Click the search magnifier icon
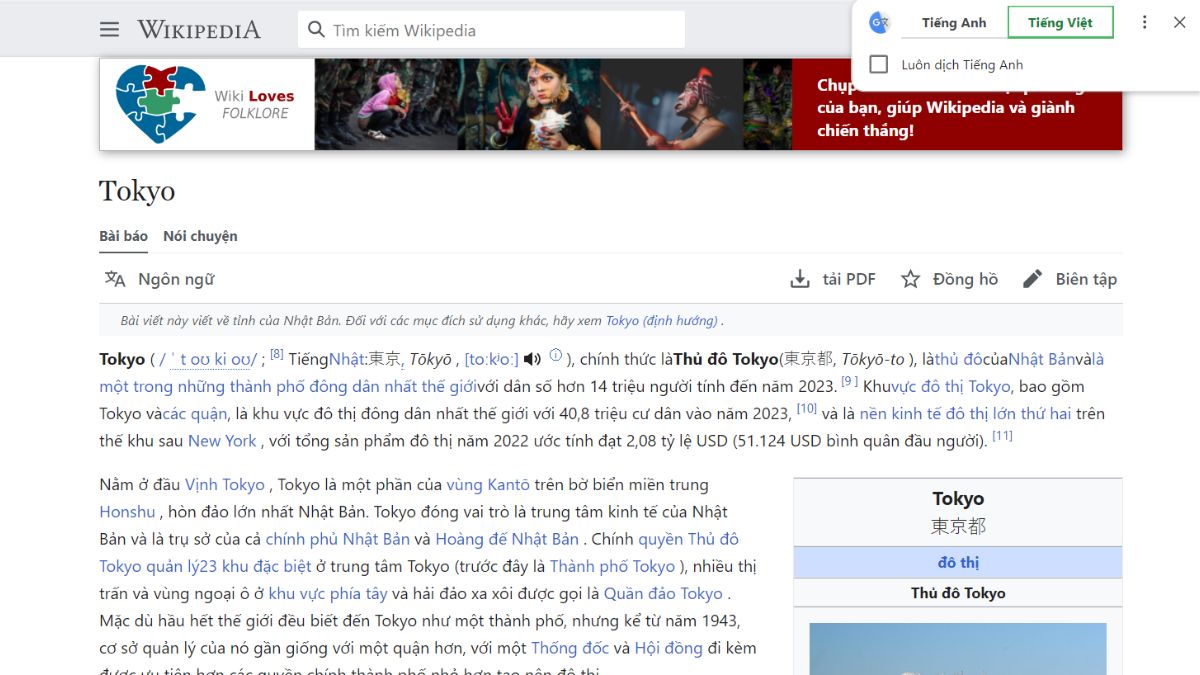This screenshot has height=675, width=1200. (x=317, y=30)
